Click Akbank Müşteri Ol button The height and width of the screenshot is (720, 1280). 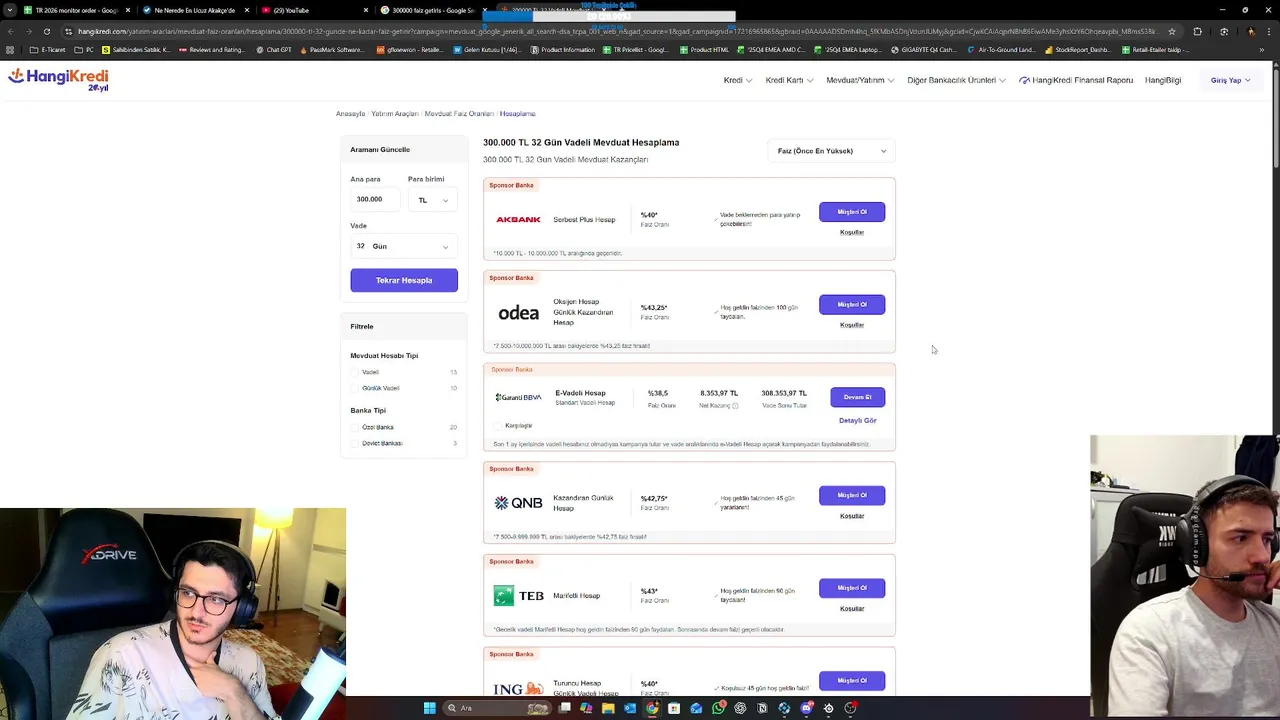[x=852, y=212]
